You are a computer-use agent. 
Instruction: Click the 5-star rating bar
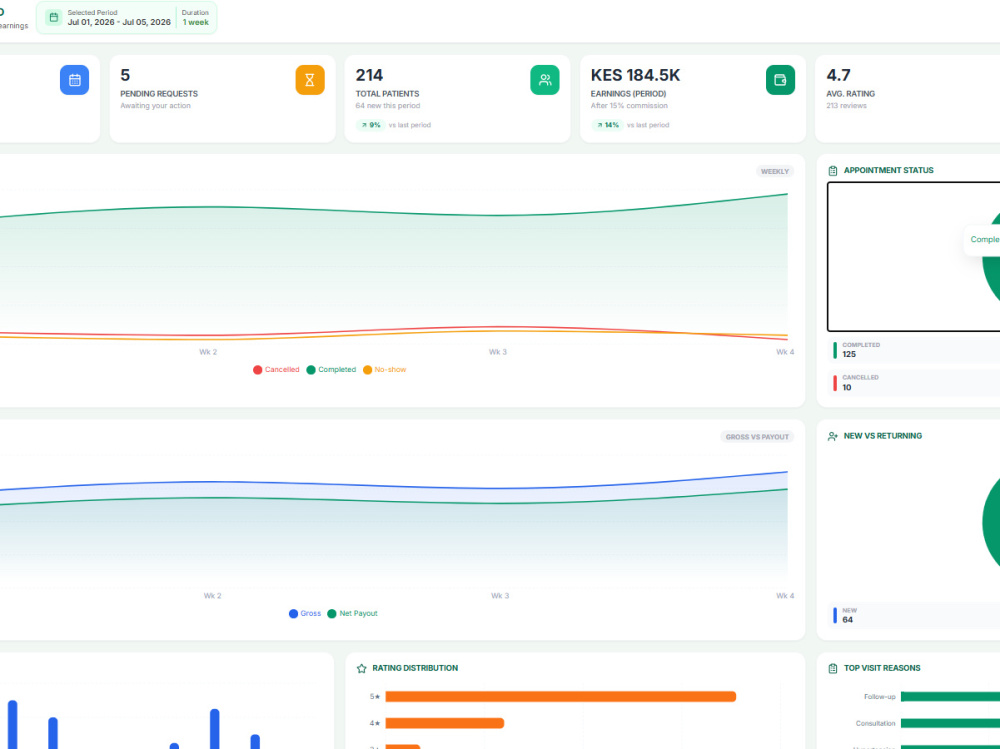[561, 697]
